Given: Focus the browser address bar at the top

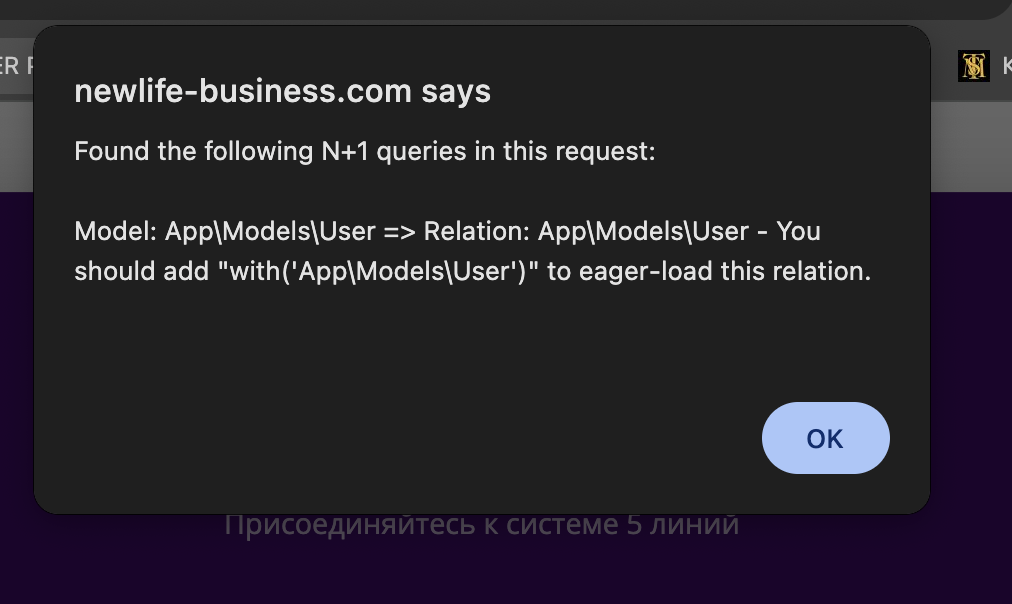Looking at the screenshot, I should point(500,8).
